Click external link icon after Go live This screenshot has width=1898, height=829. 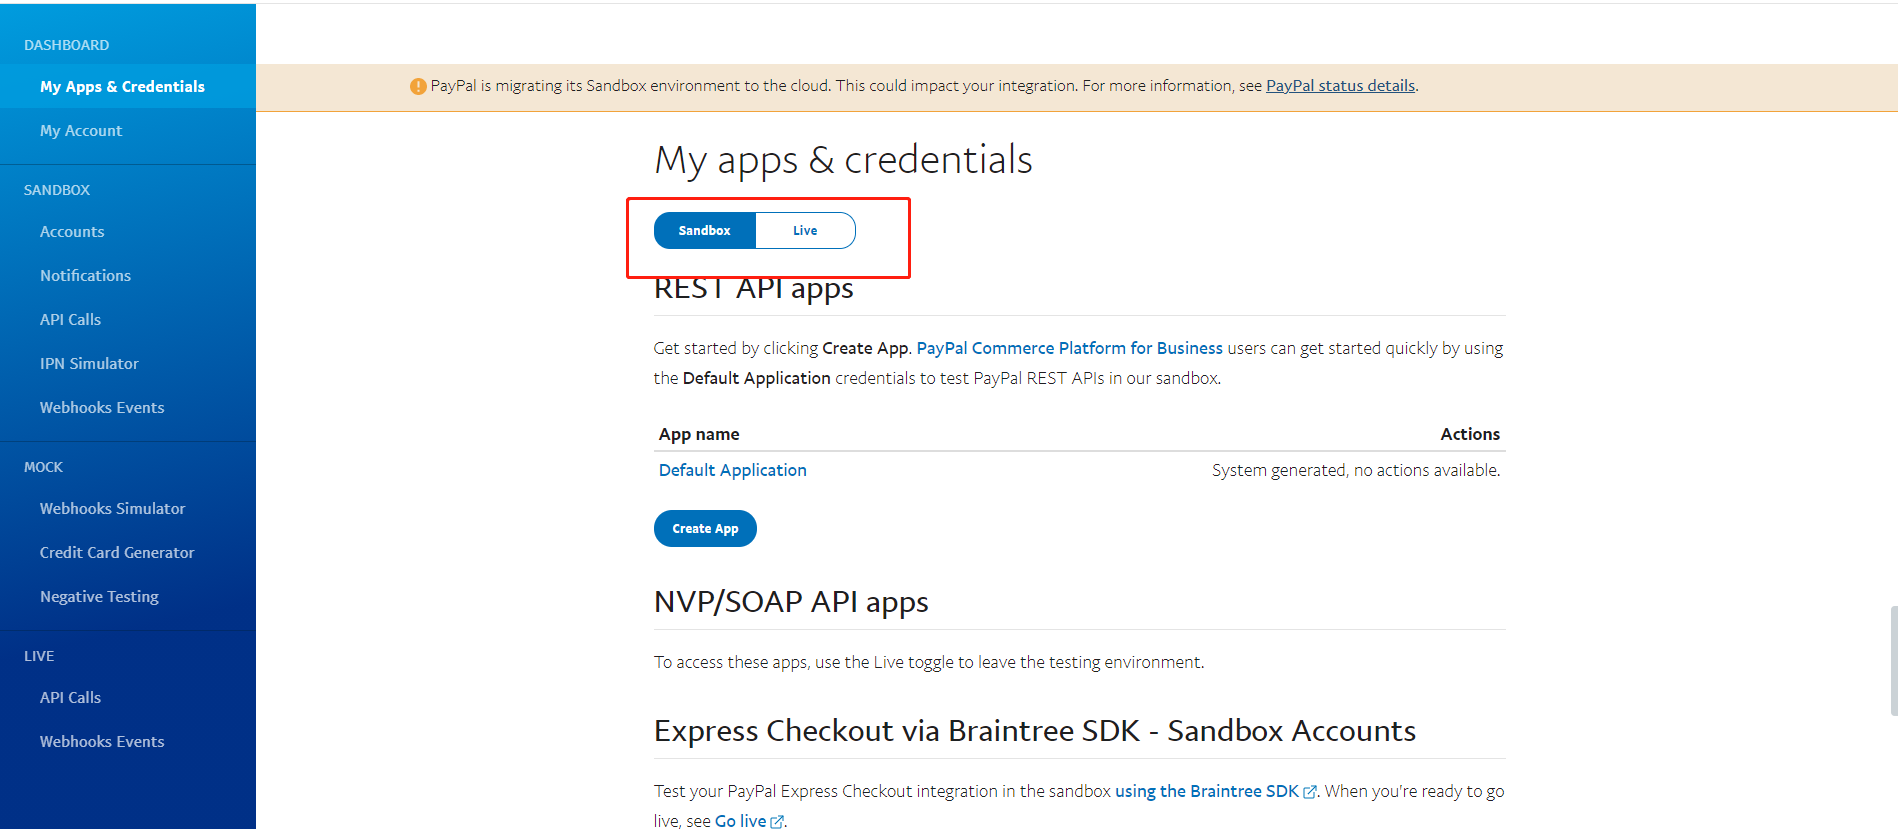(x=777, y=822)
